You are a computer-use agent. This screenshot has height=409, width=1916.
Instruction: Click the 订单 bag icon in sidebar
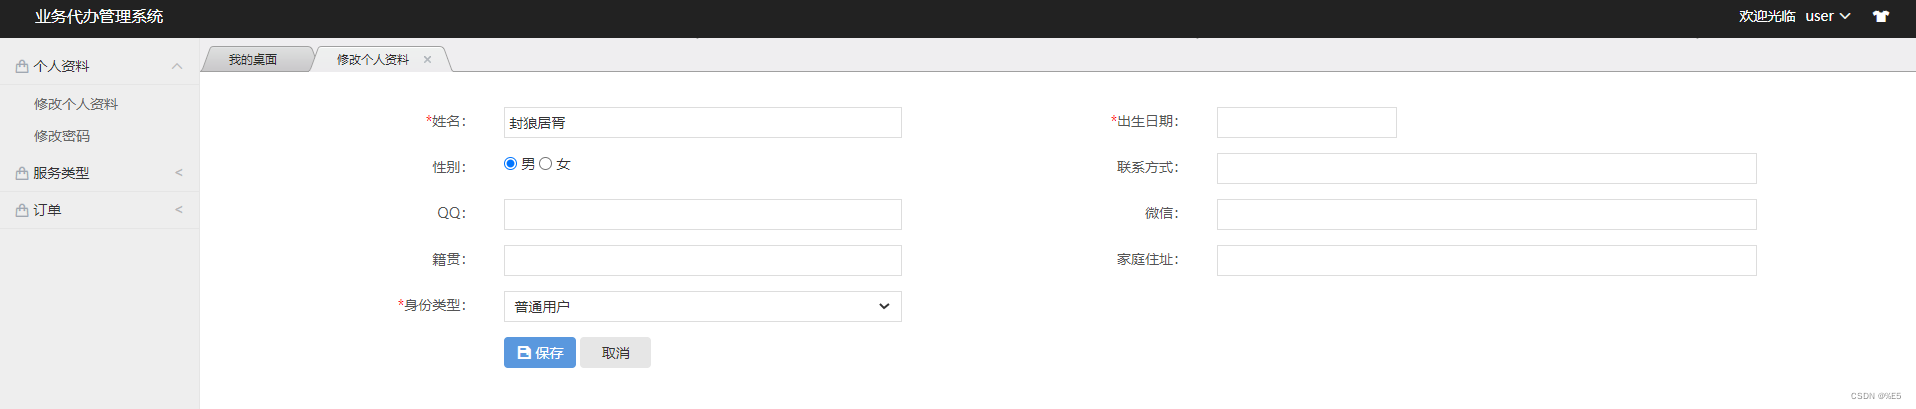click(22, 210)
